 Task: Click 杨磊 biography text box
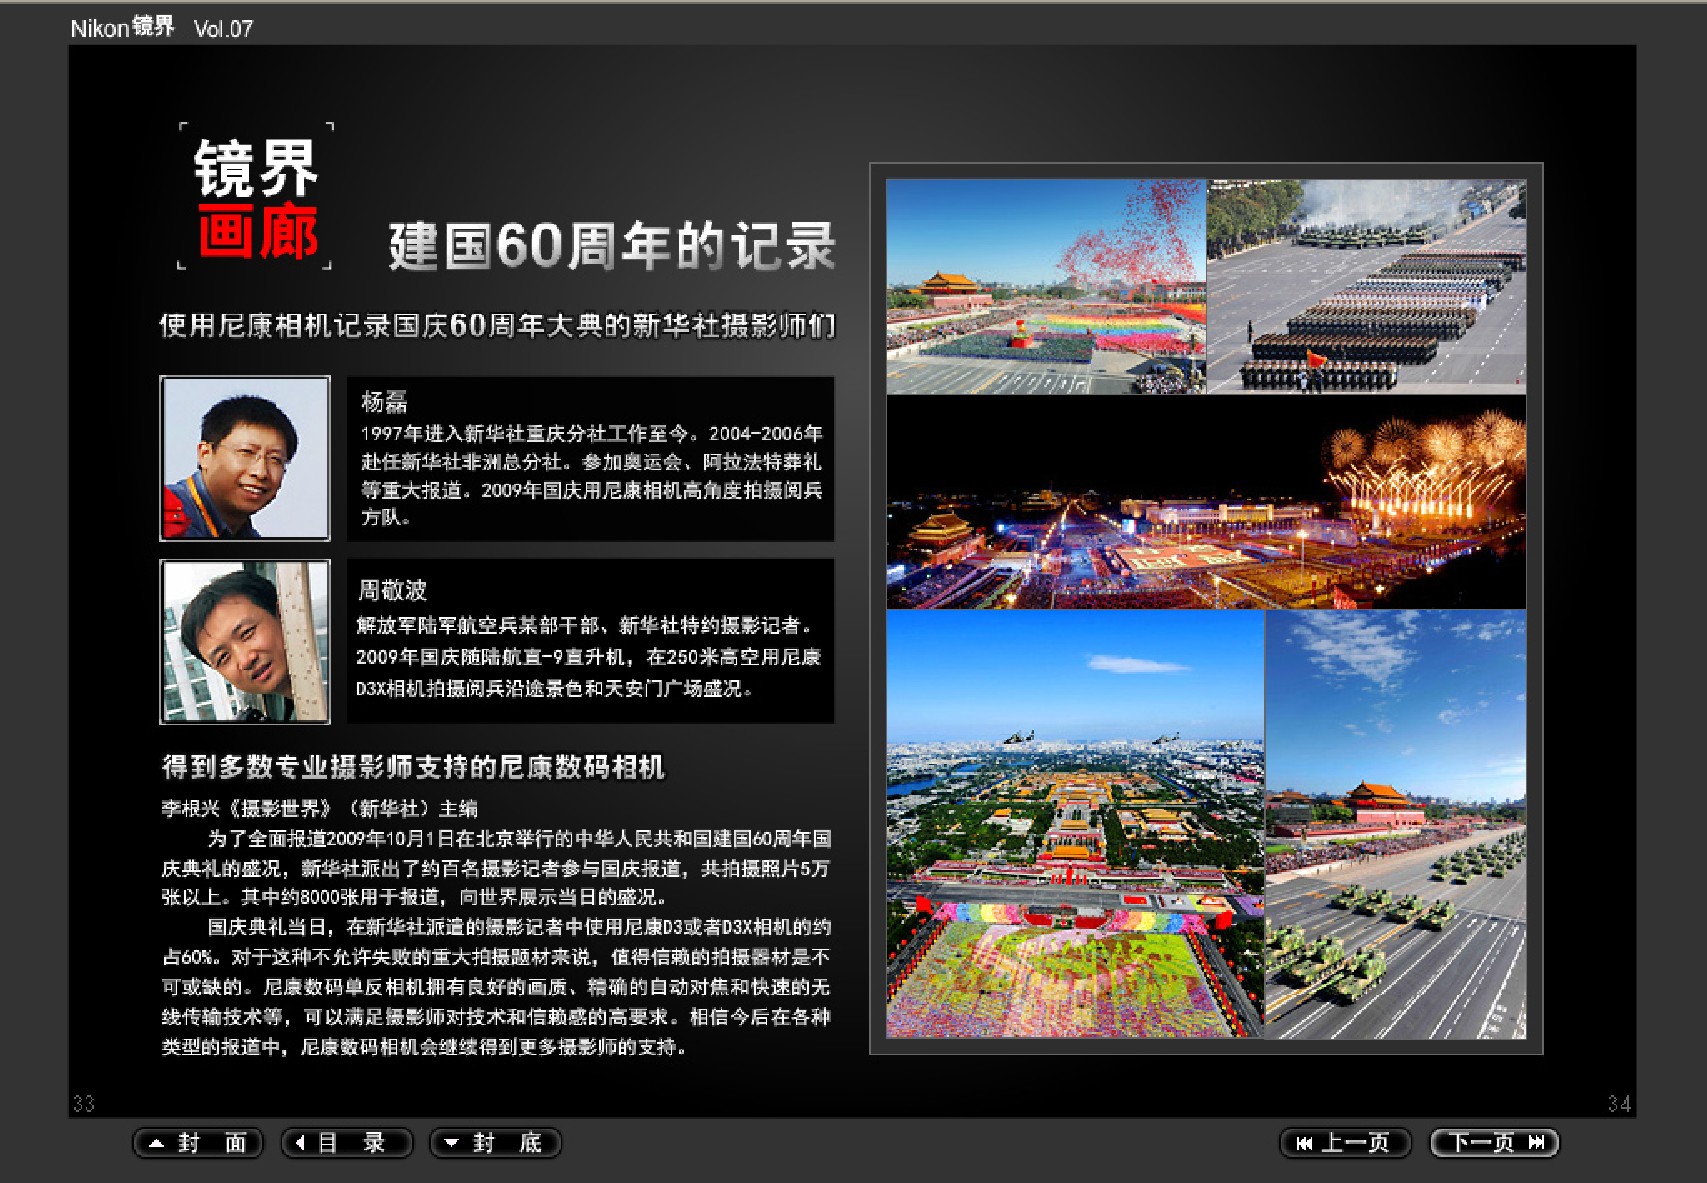tap(590, 458)
